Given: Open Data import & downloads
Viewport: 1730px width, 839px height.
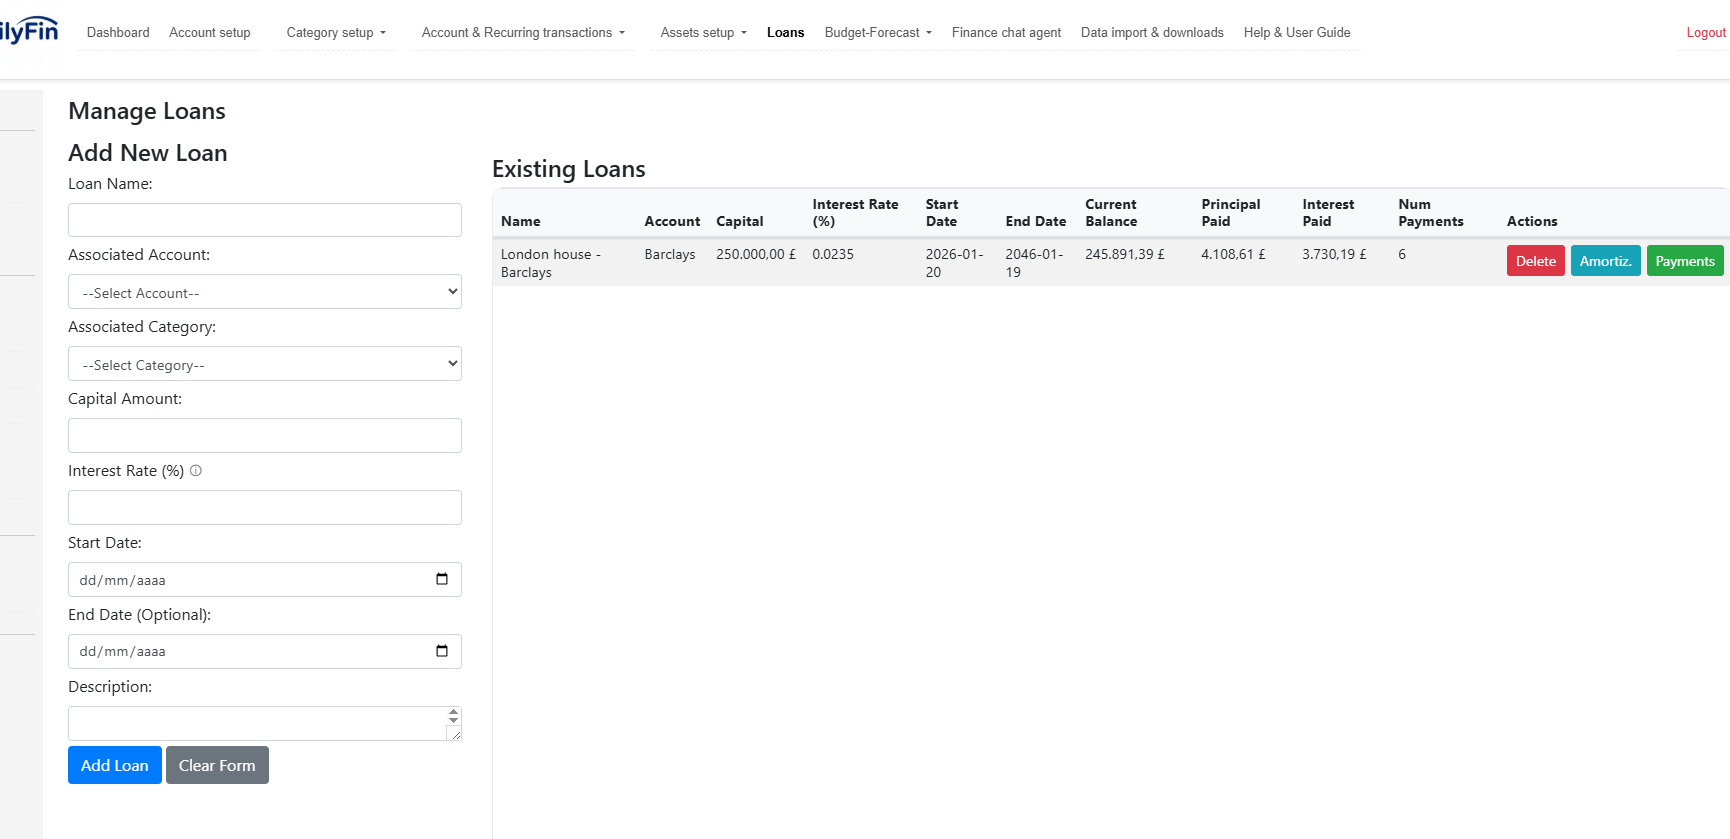Looking at the screenshot, I should (1152, 33).
